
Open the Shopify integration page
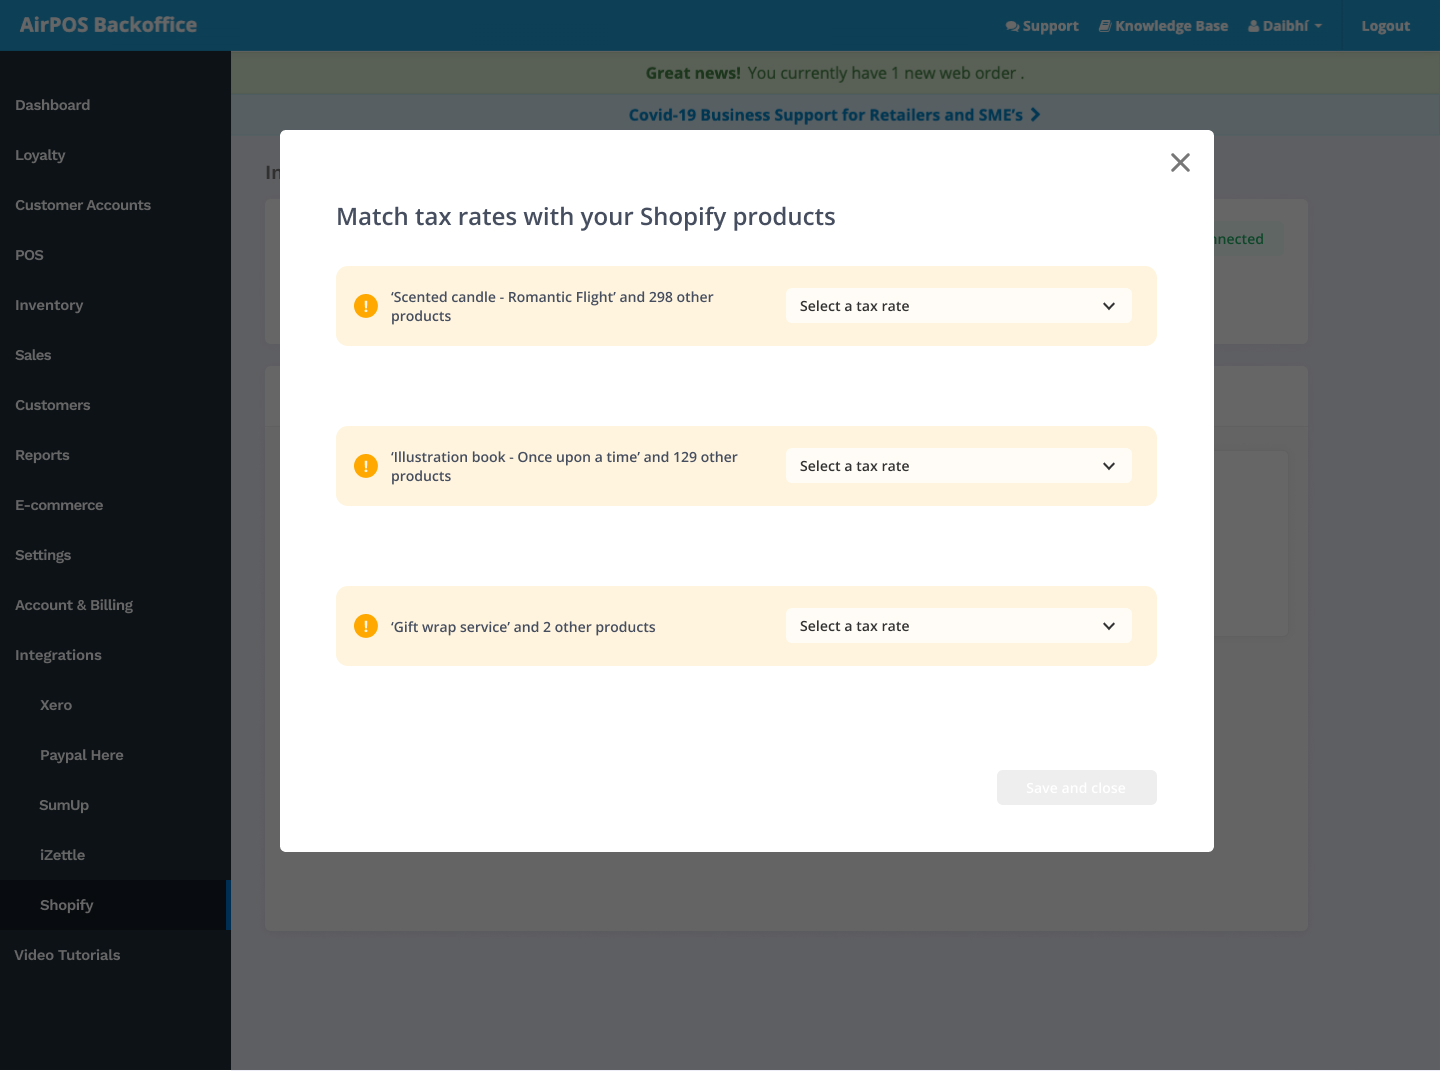[x=67, y=905]
